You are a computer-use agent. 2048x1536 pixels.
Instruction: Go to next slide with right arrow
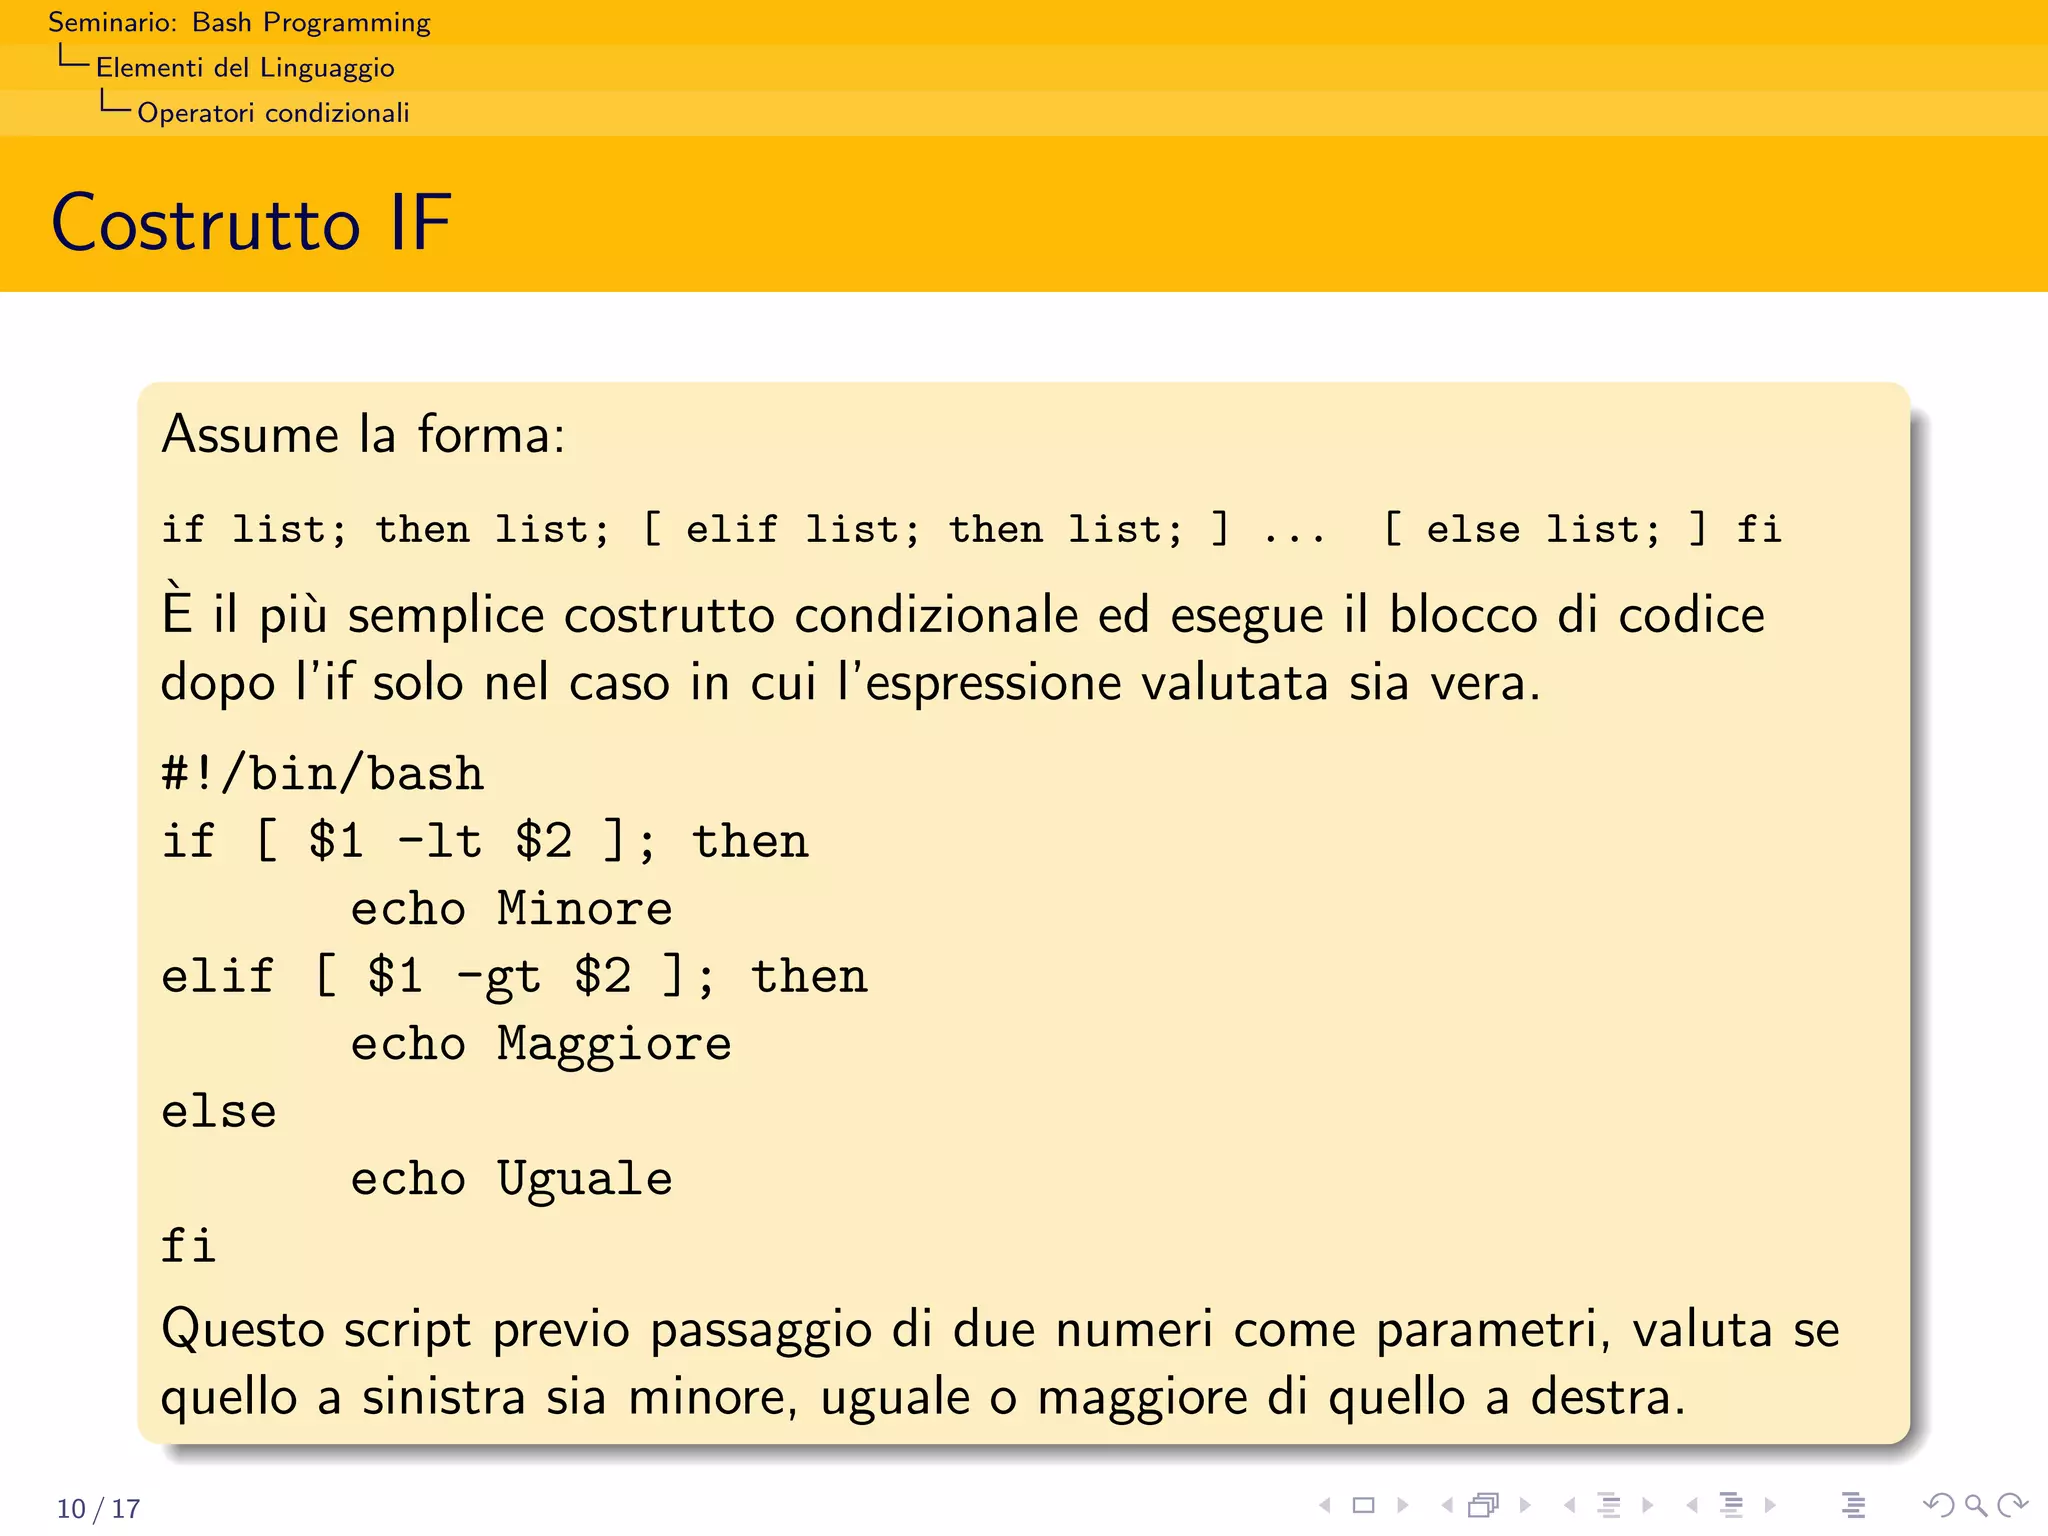coord(1403,1505)
